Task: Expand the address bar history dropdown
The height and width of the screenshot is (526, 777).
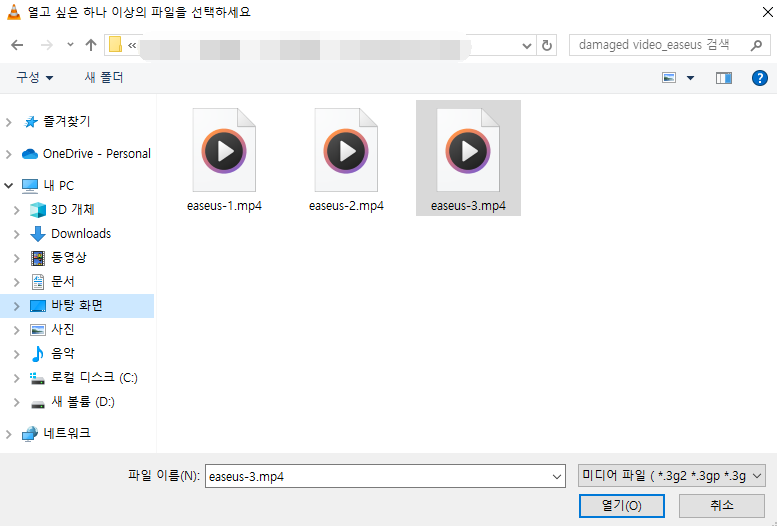Action: coord(527,46)
